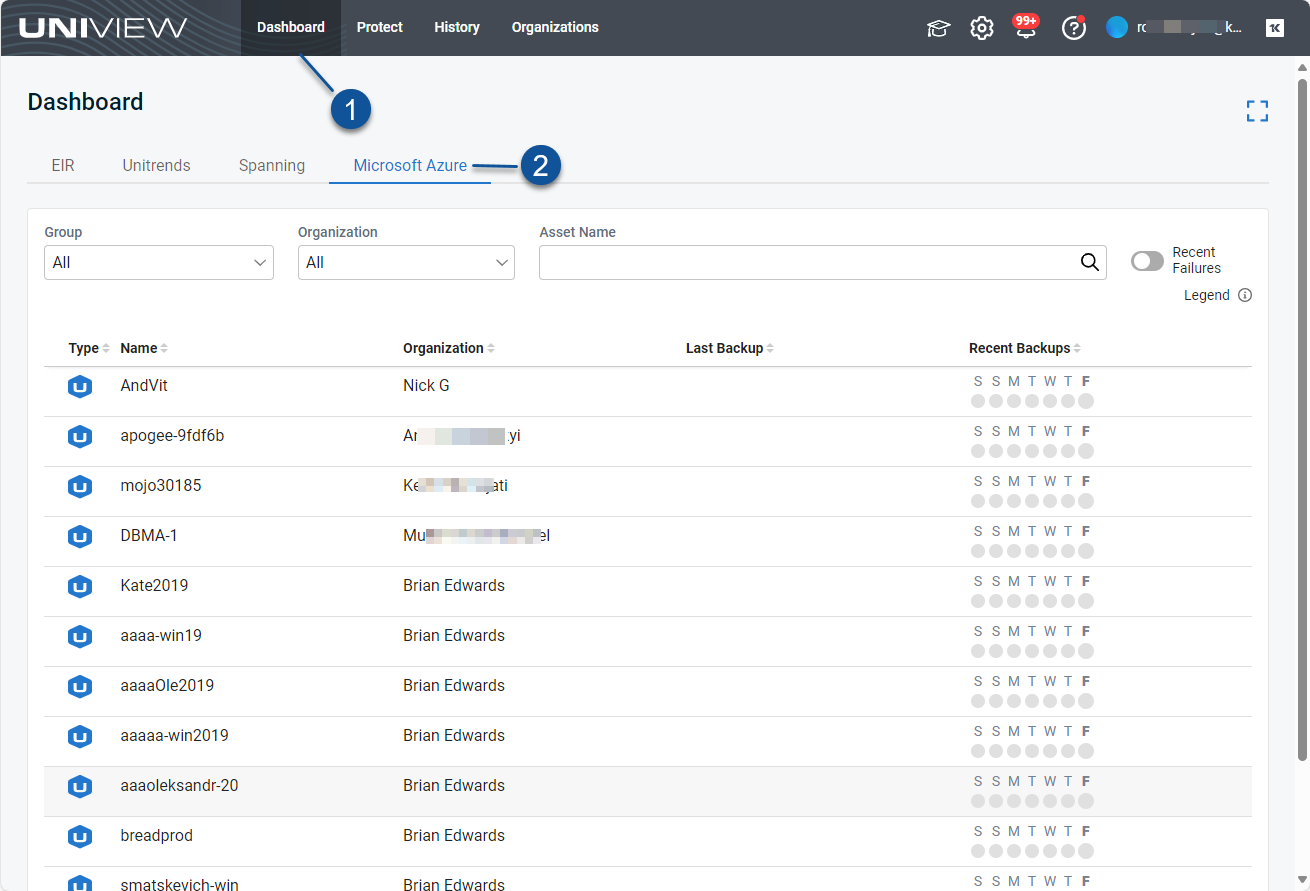Toggle the Recent Failures switch
Viewport: 1310px width, 891px height.
click(x=1147, y=261)
